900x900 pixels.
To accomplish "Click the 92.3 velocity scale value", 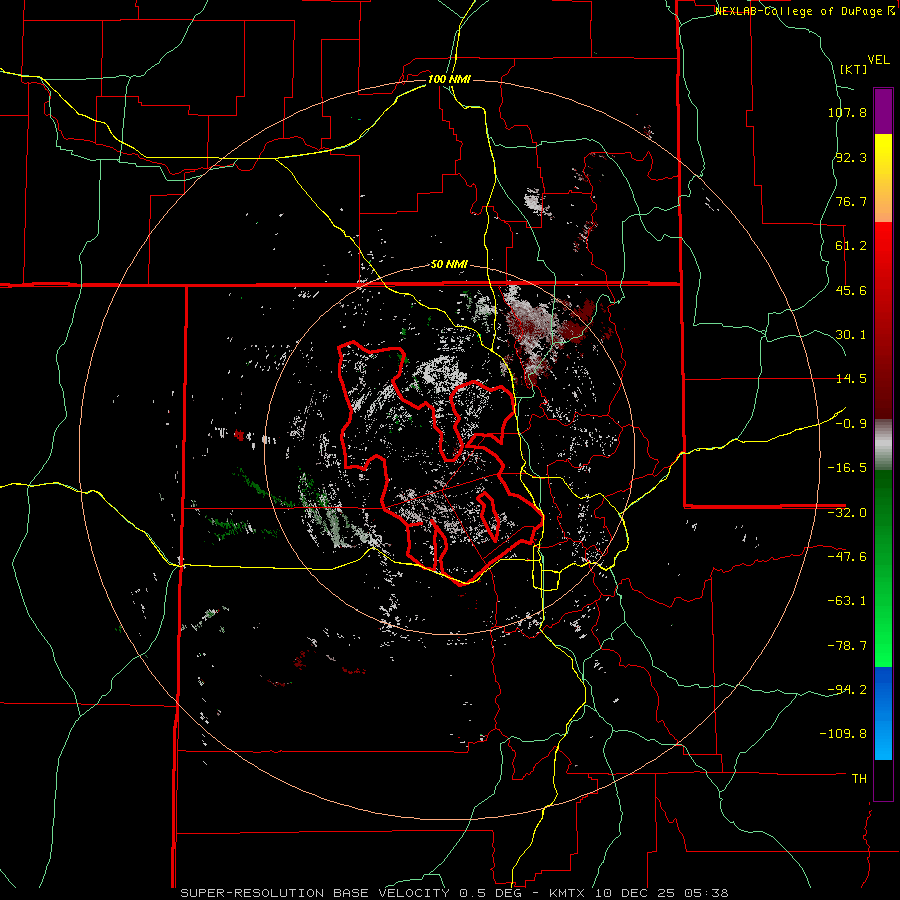I will coord(851,157).
